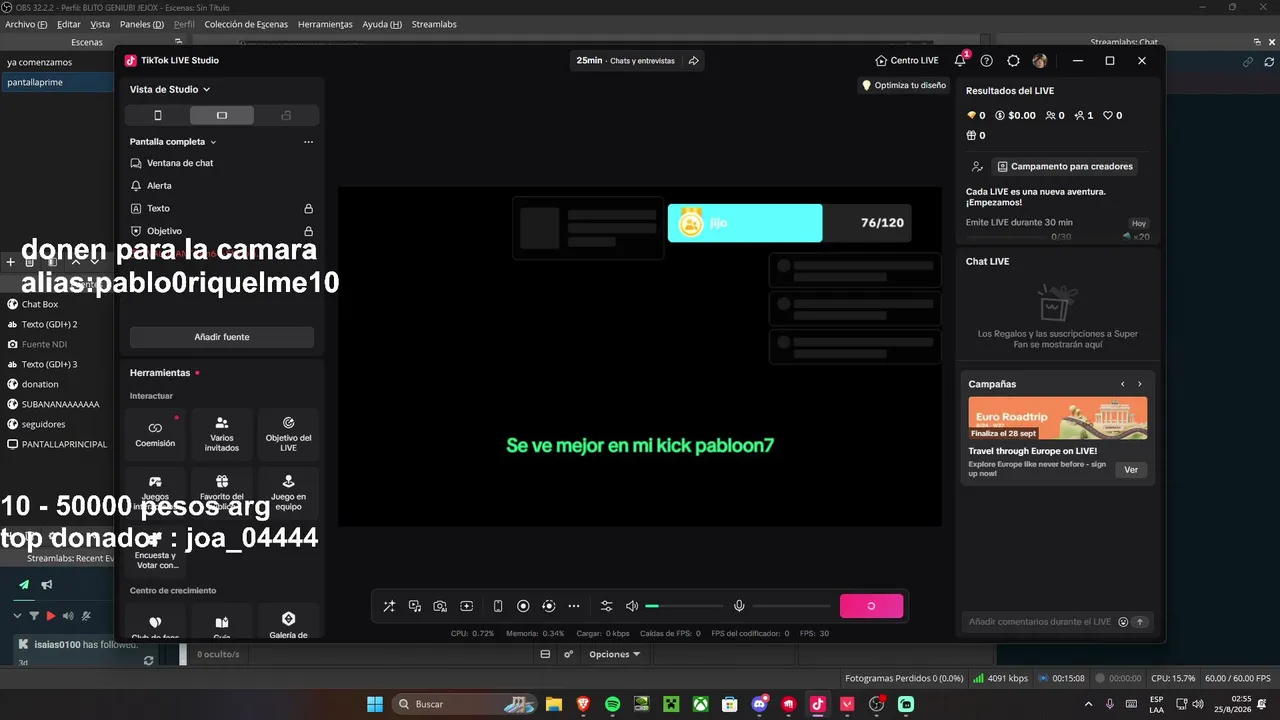Click the magic wand effects icon
The image size is (1280, 720).
[x=389, y=606]
